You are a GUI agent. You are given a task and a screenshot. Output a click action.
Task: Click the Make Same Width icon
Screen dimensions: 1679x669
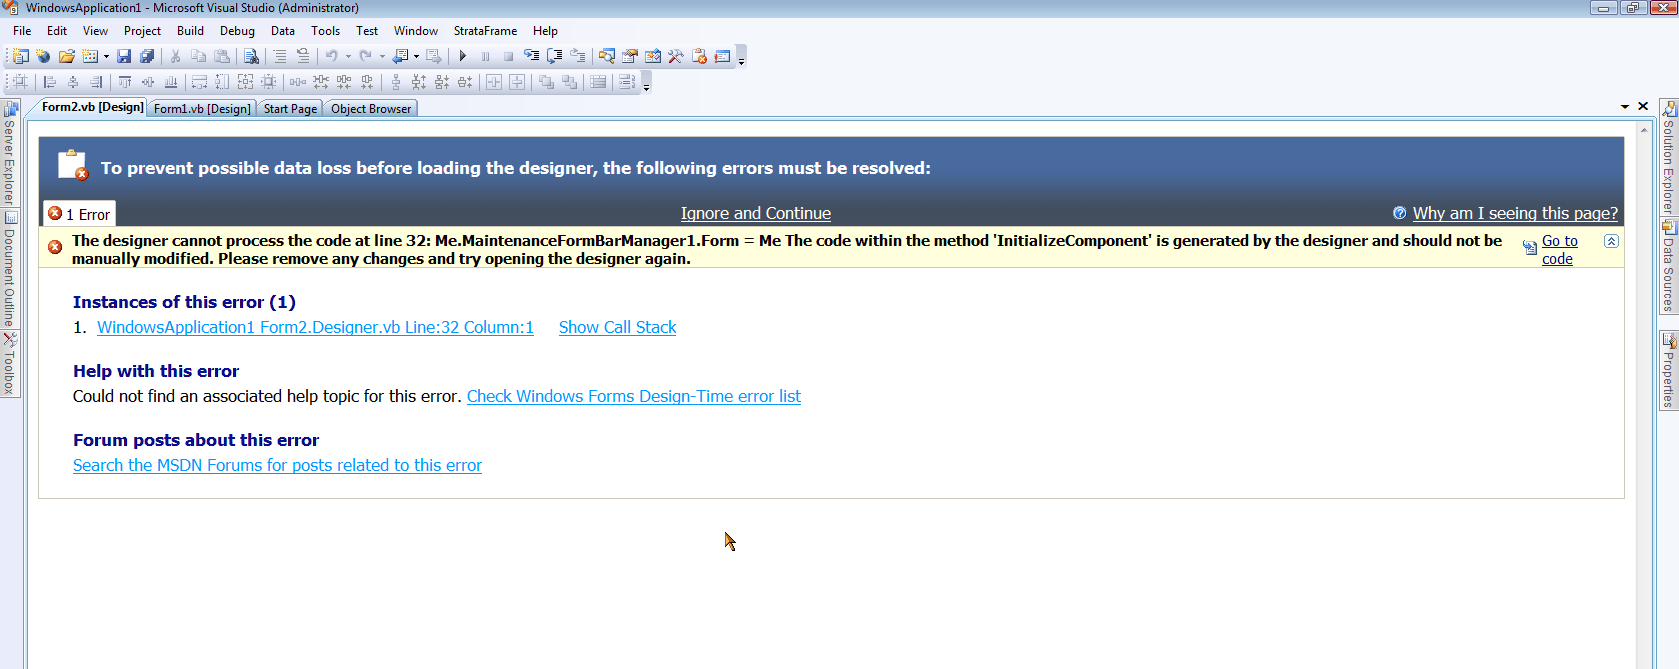[199, 82]
